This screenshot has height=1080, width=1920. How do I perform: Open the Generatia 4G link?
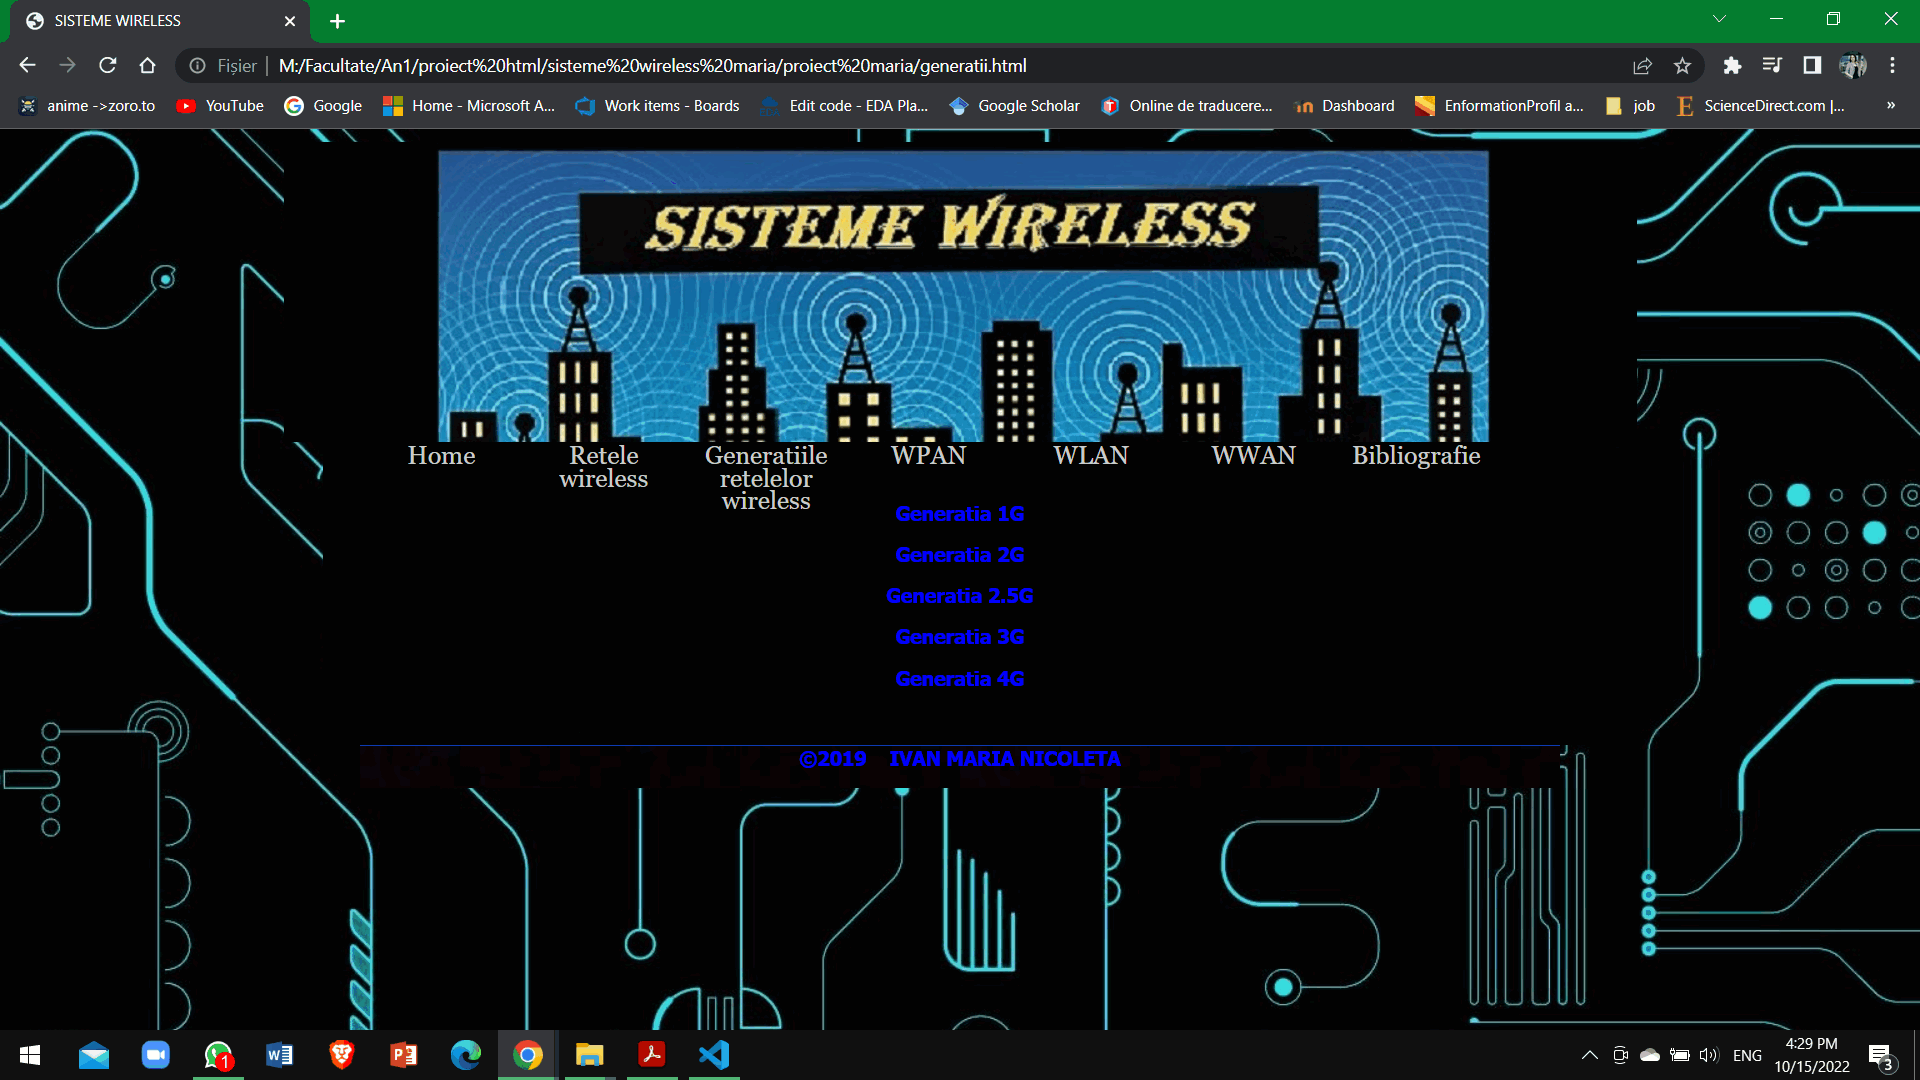(959, 679)
